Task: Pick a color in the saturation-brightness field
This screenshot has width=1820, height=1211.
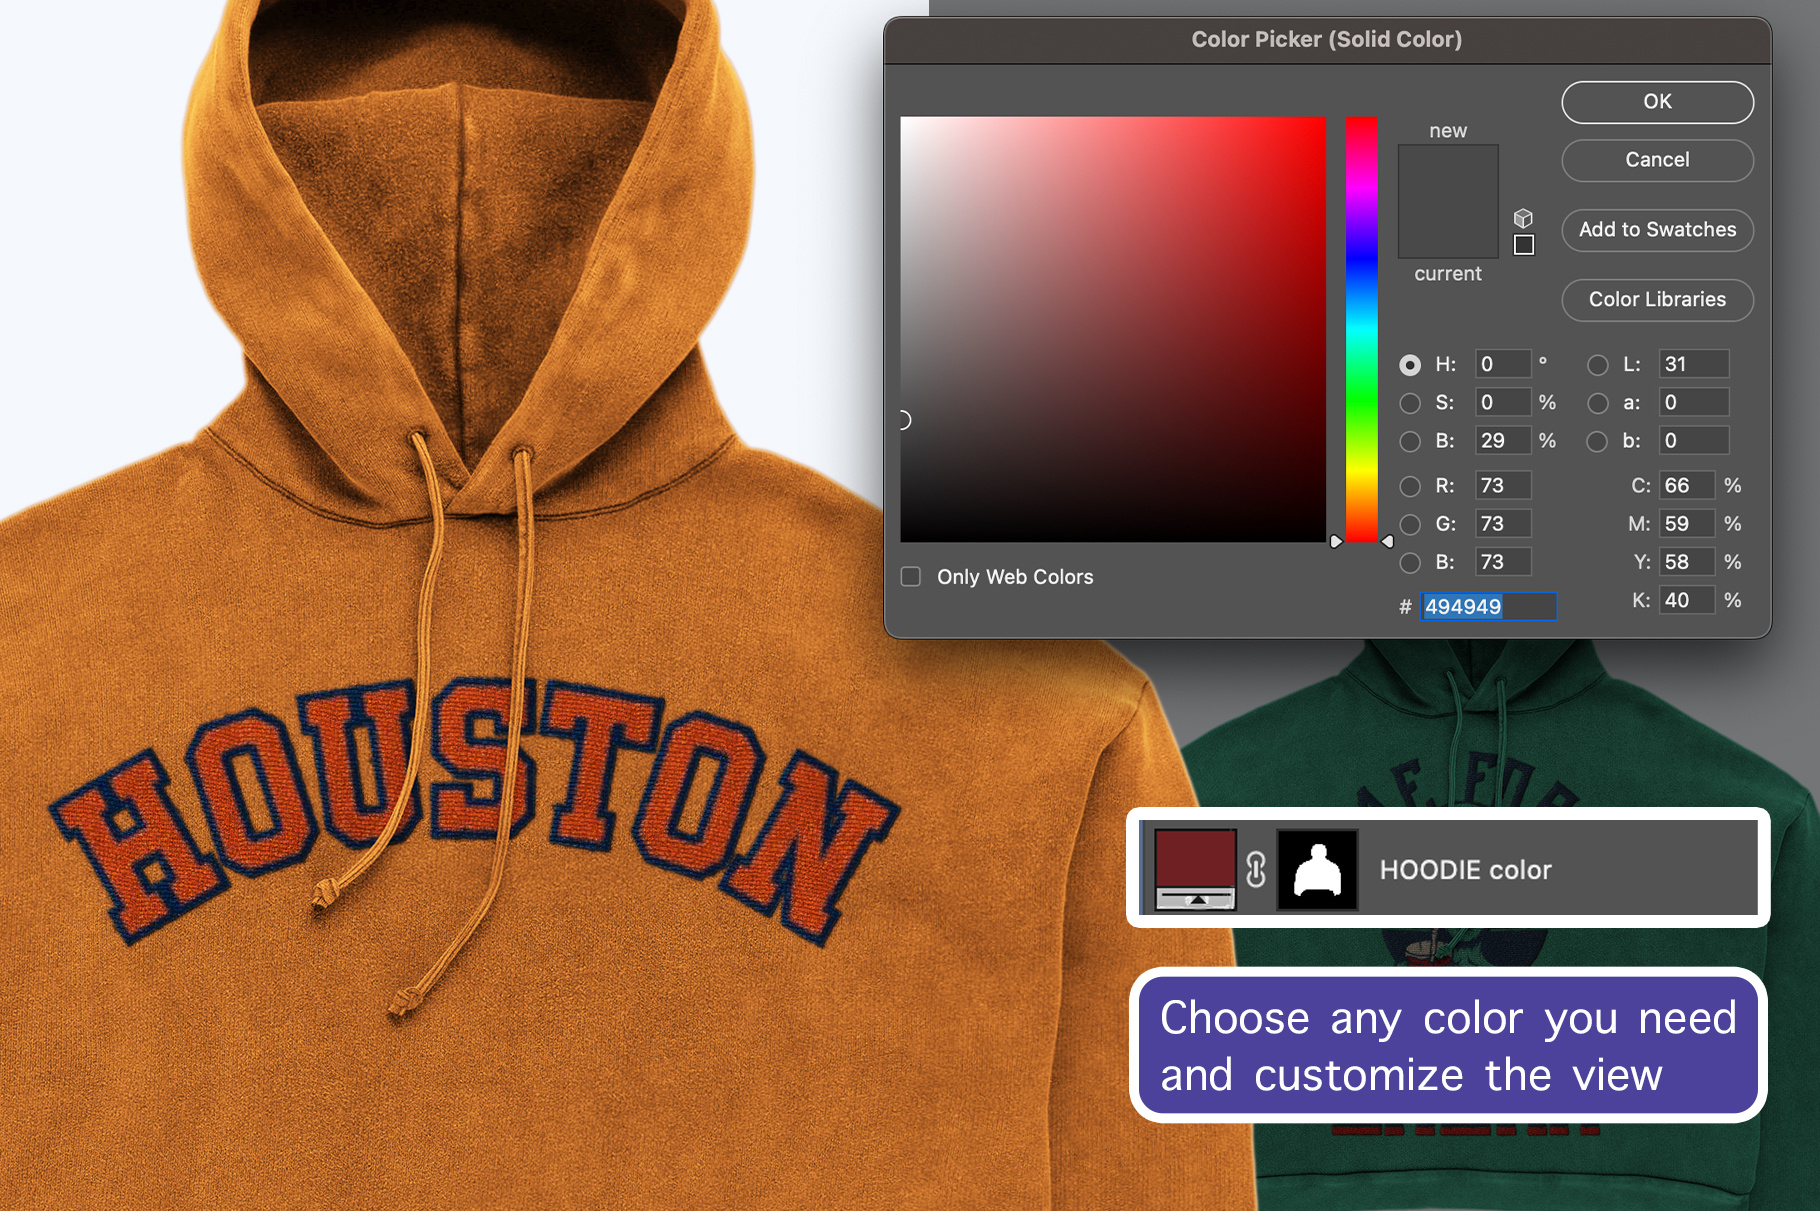Action: [x=1113, y=330]
